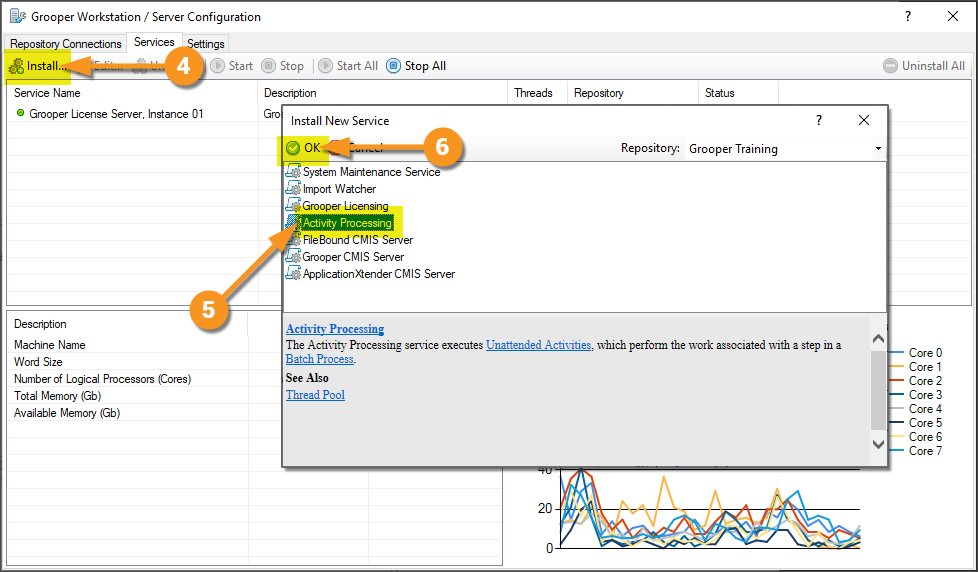The image size is (978, 572).
Task: Open the Repository Connections tab
Action: coord(65,44)
